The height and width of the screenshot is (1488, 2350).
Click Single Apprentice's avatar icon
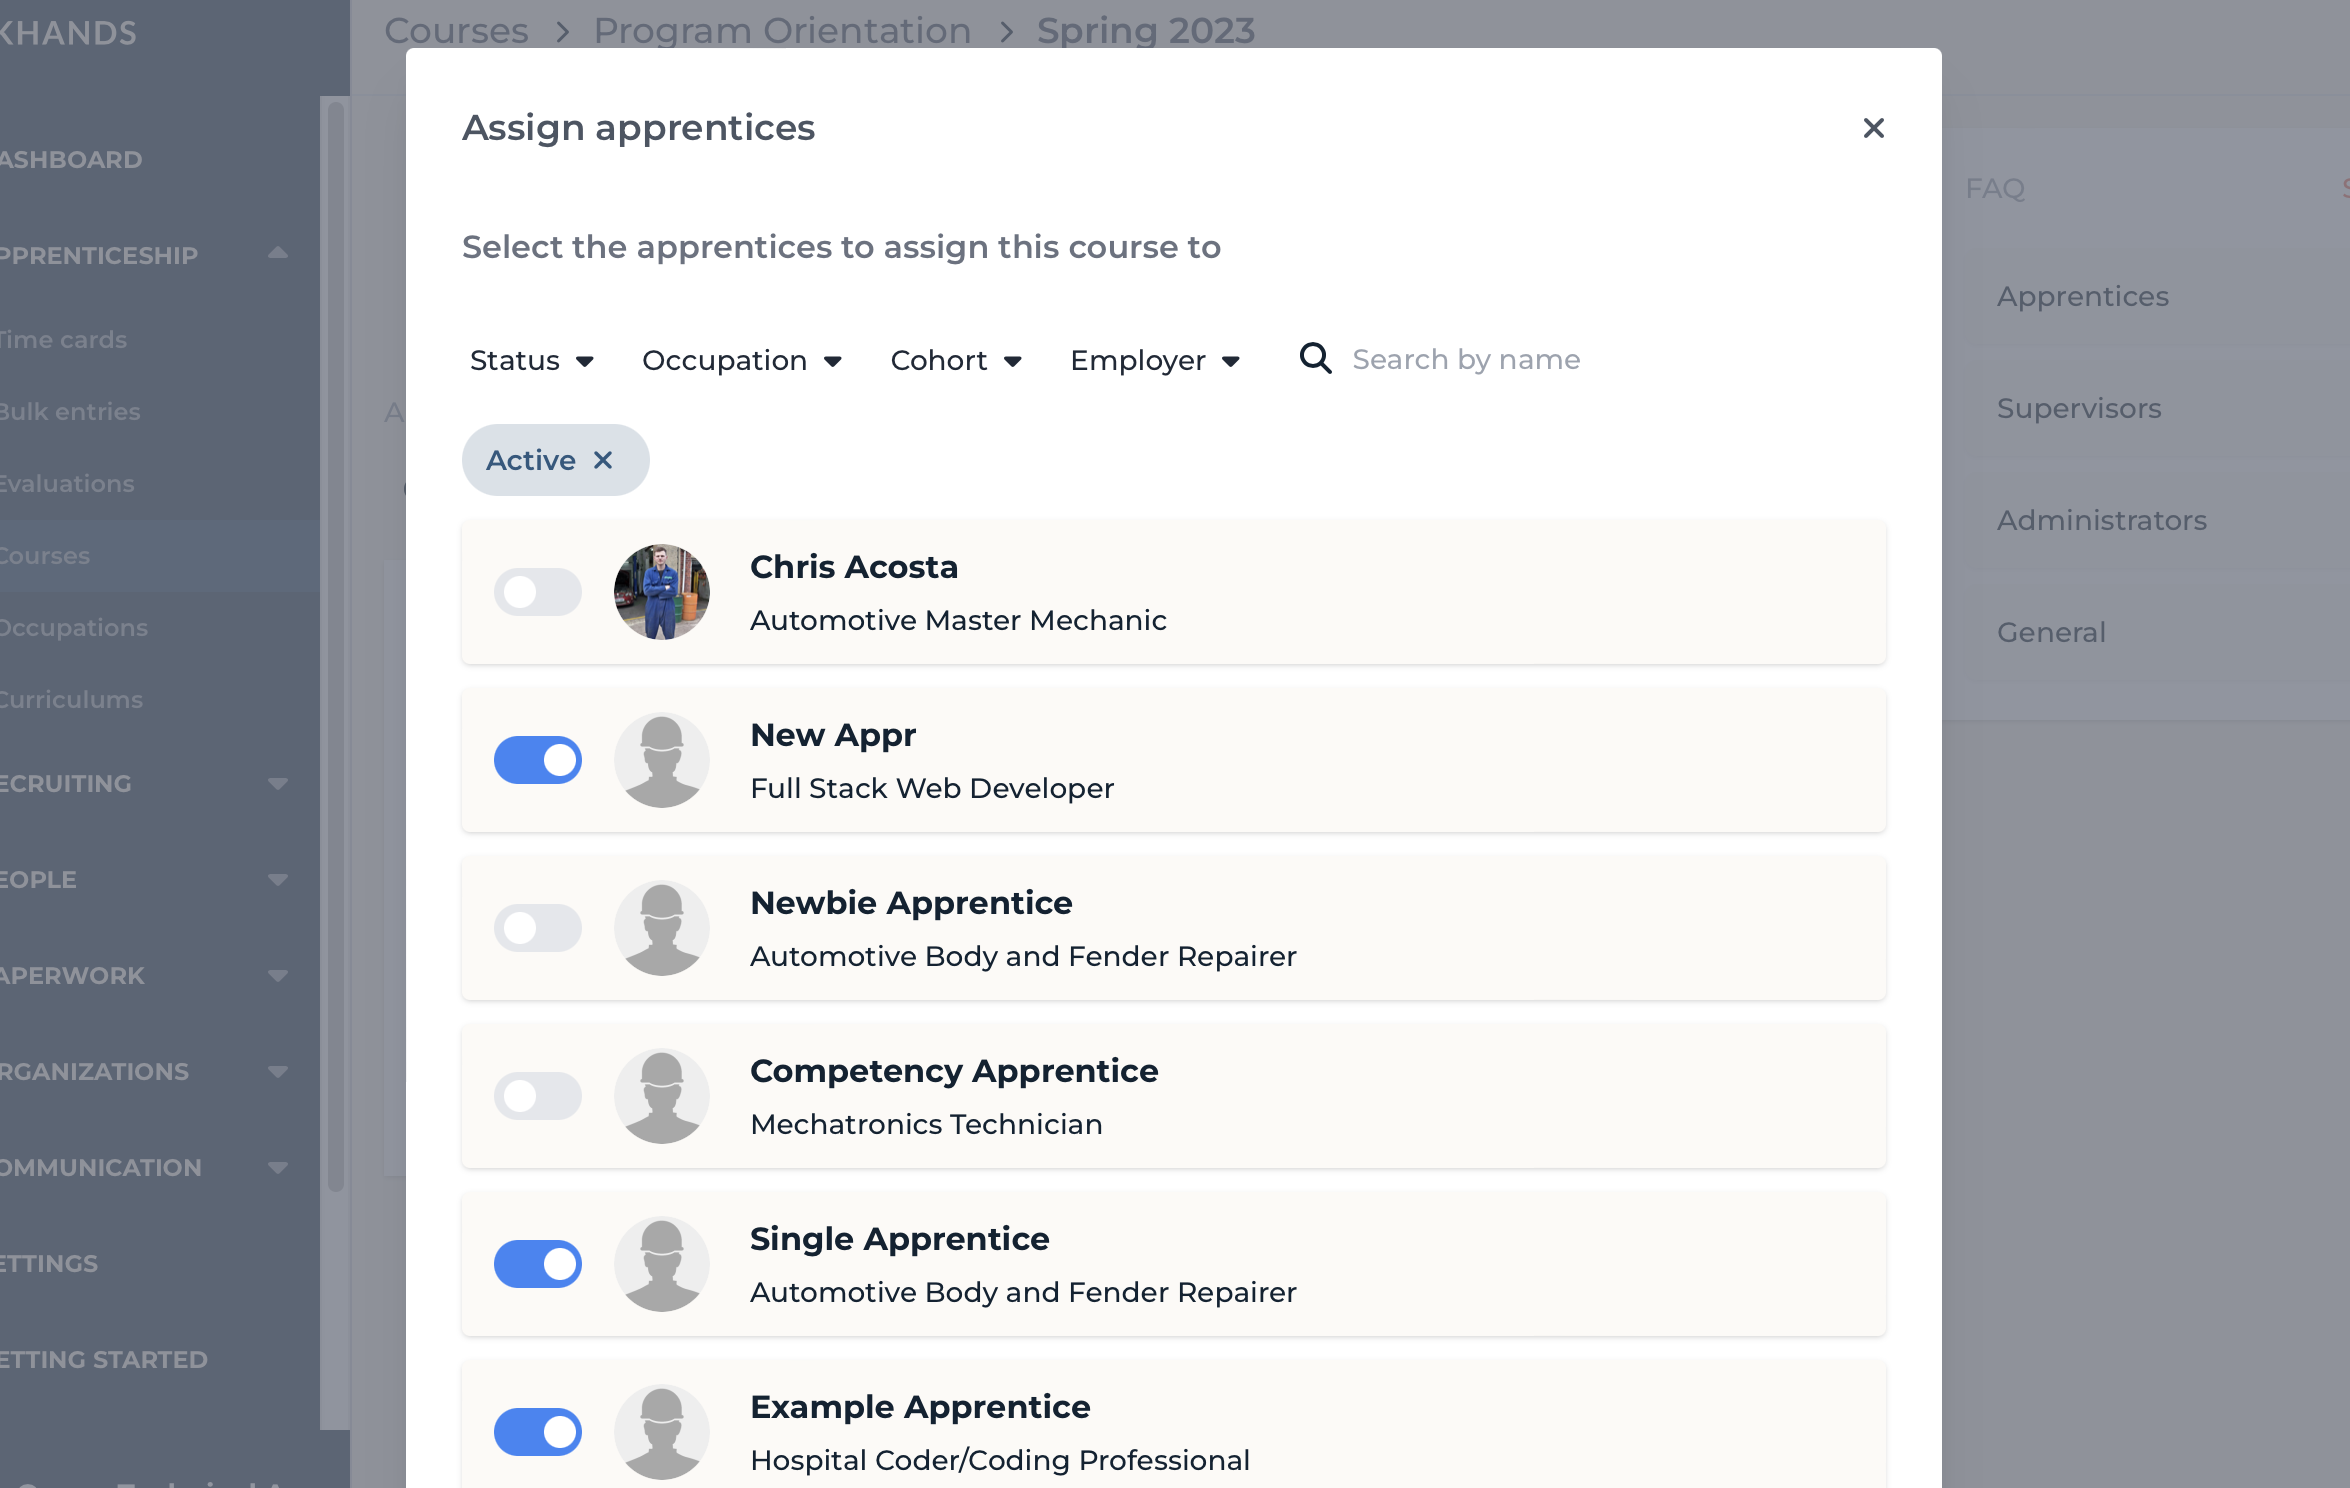pos(662,1264)
